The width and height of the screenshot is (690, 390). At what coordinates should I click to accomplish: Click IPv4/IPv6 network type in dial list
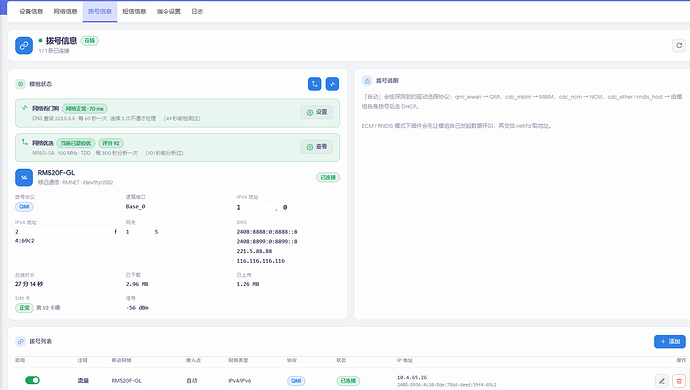pos(239,381)
